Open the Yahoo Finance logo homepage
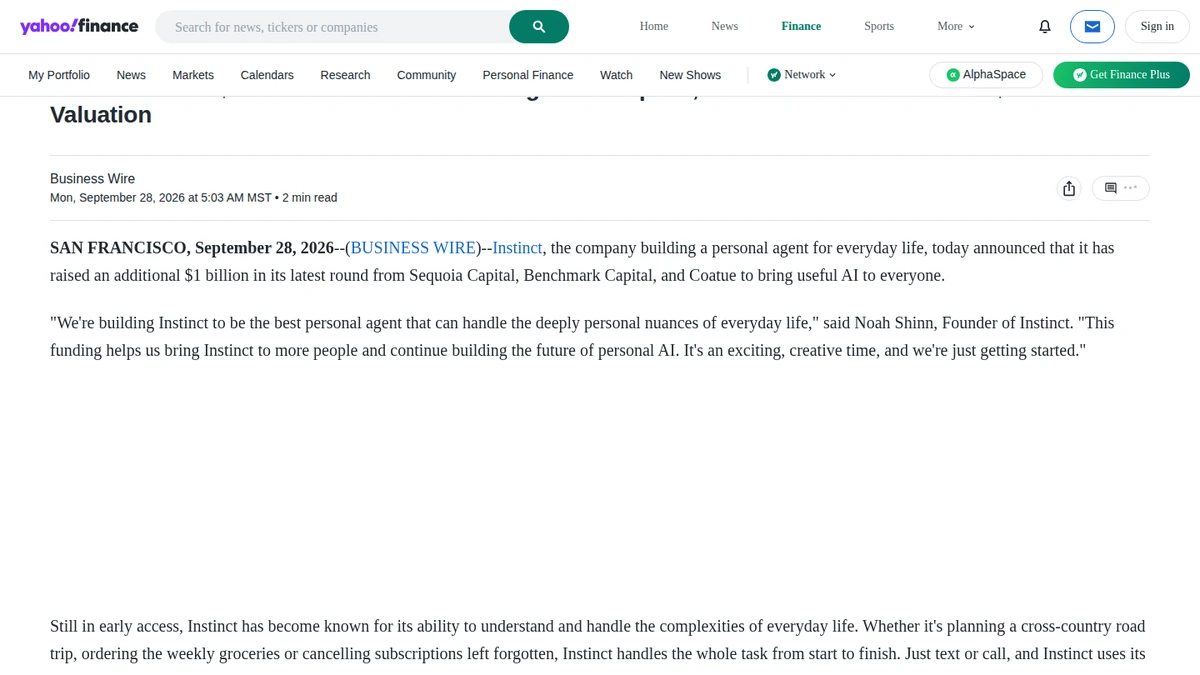Screen dimensions: 1200x675 pos(79,26)
